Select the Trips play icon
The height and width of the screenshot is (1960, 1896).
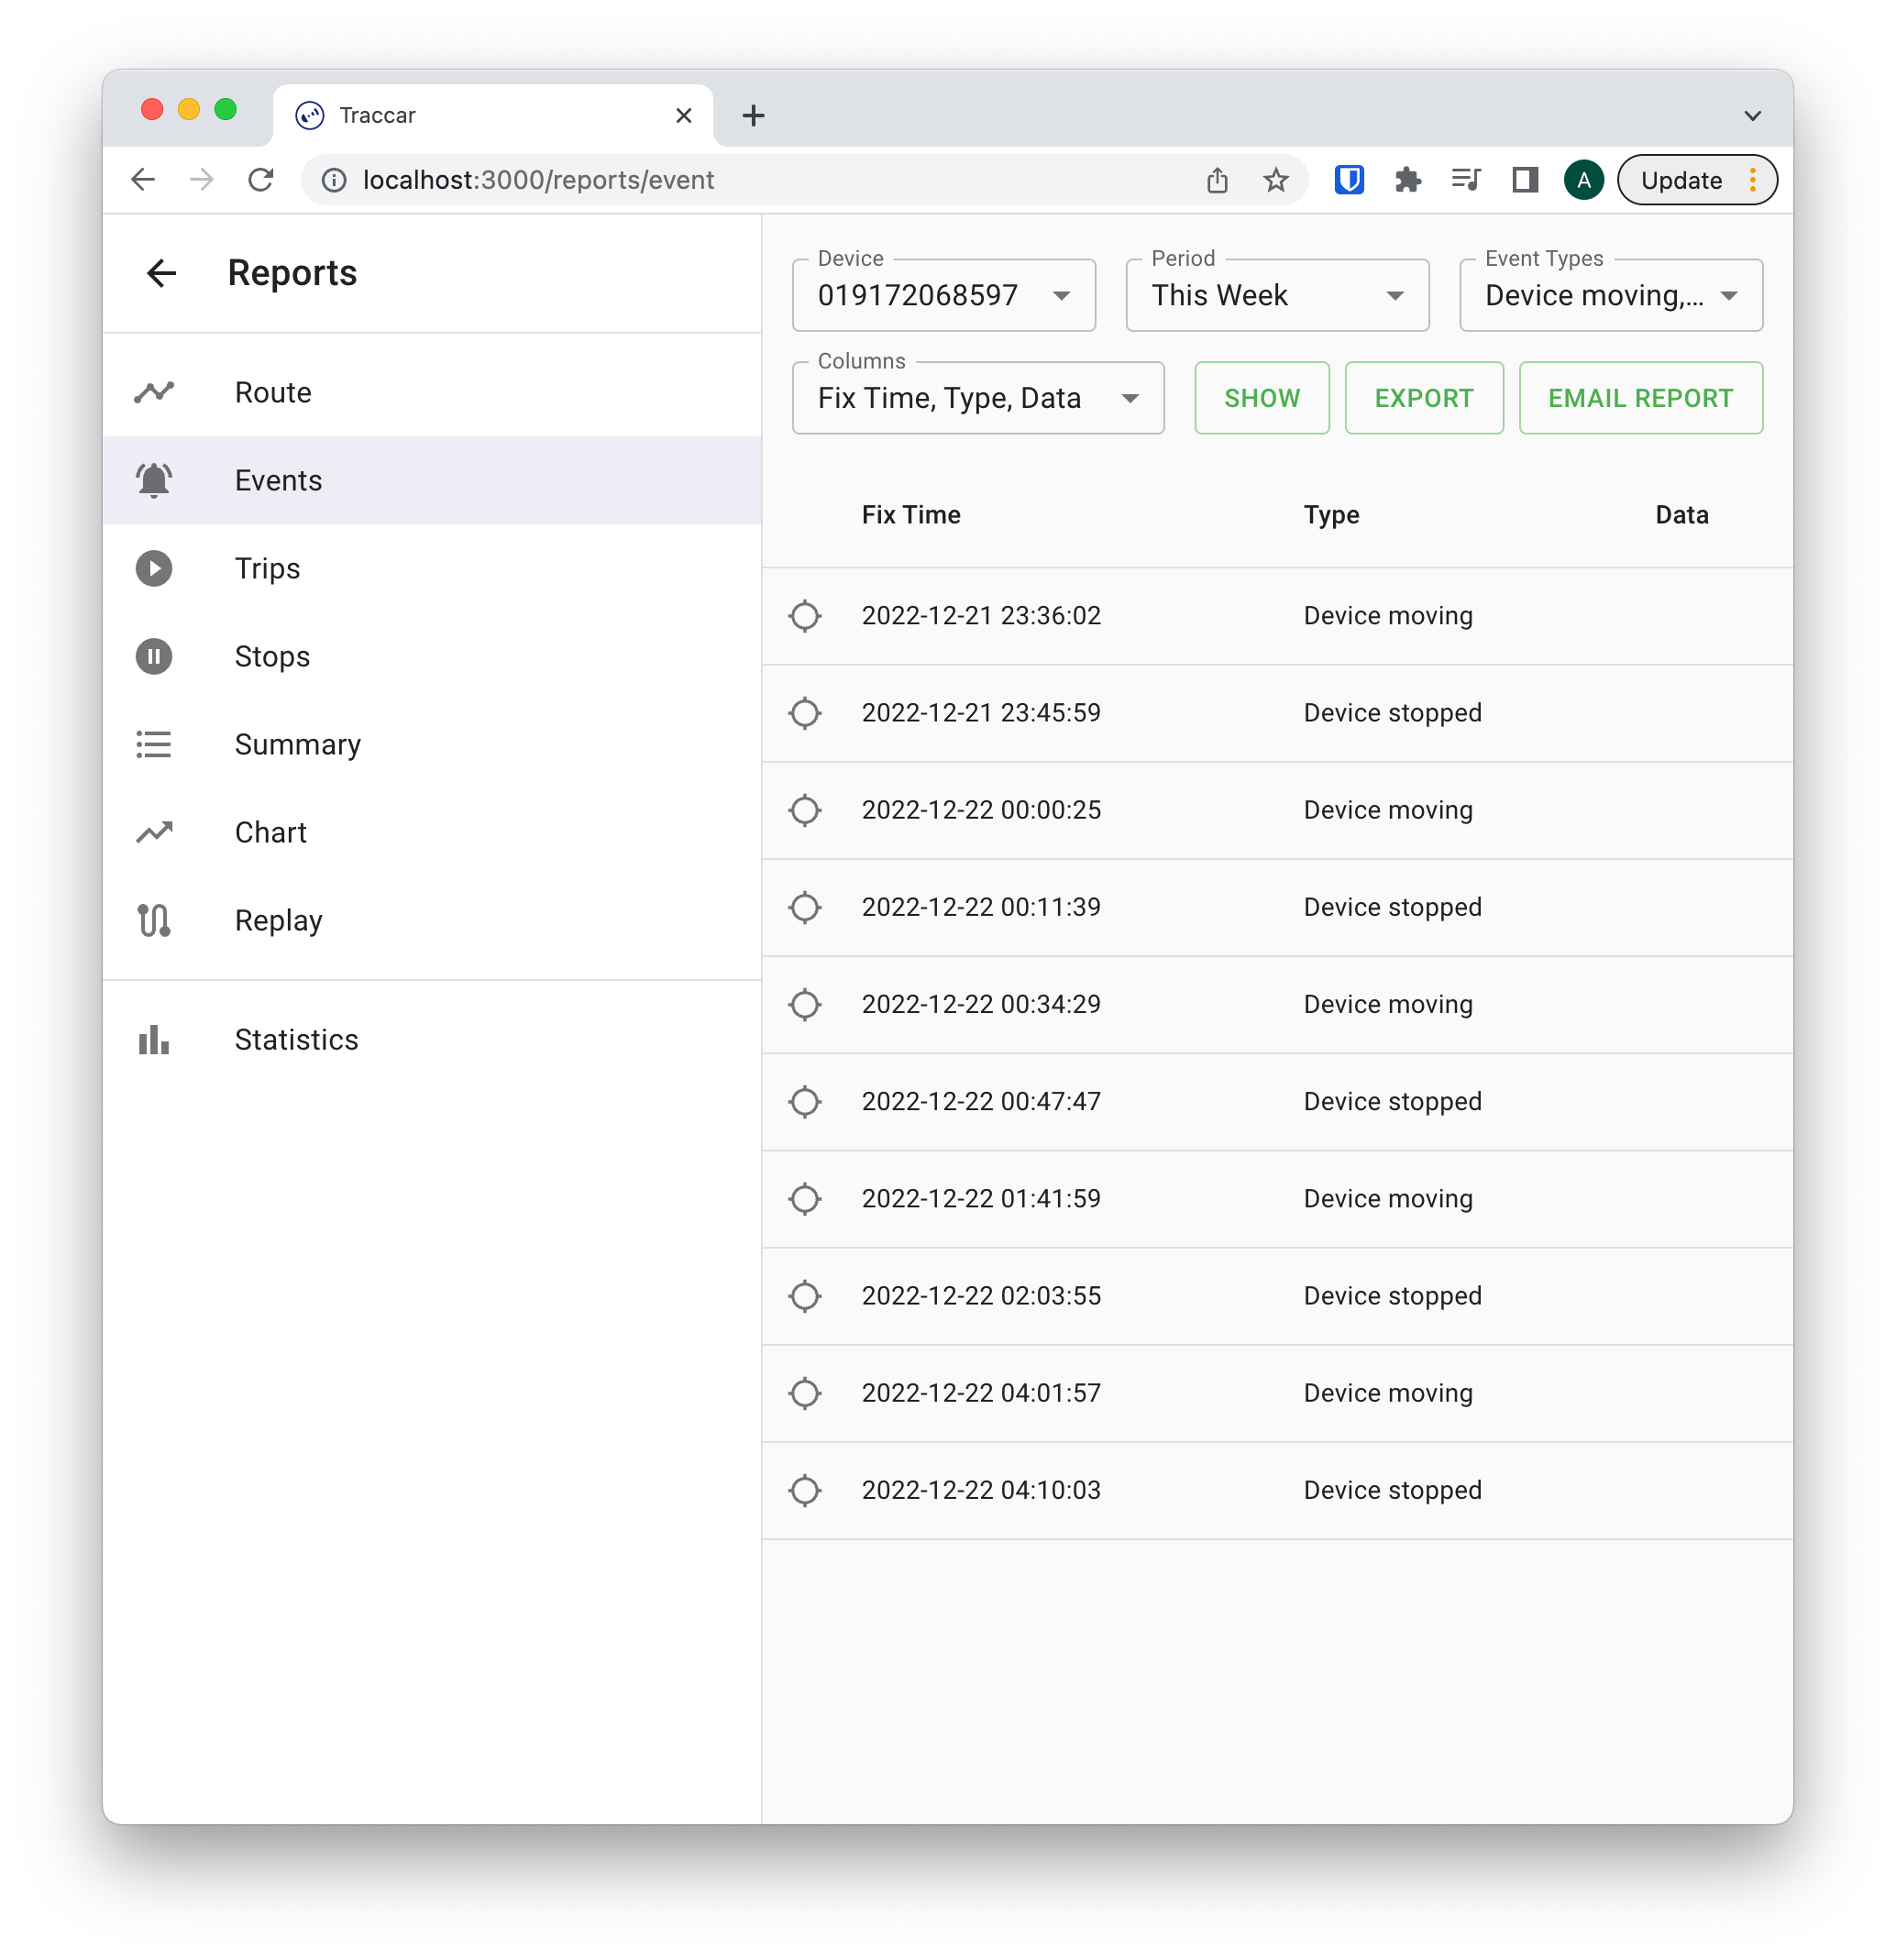coord(154,568)
